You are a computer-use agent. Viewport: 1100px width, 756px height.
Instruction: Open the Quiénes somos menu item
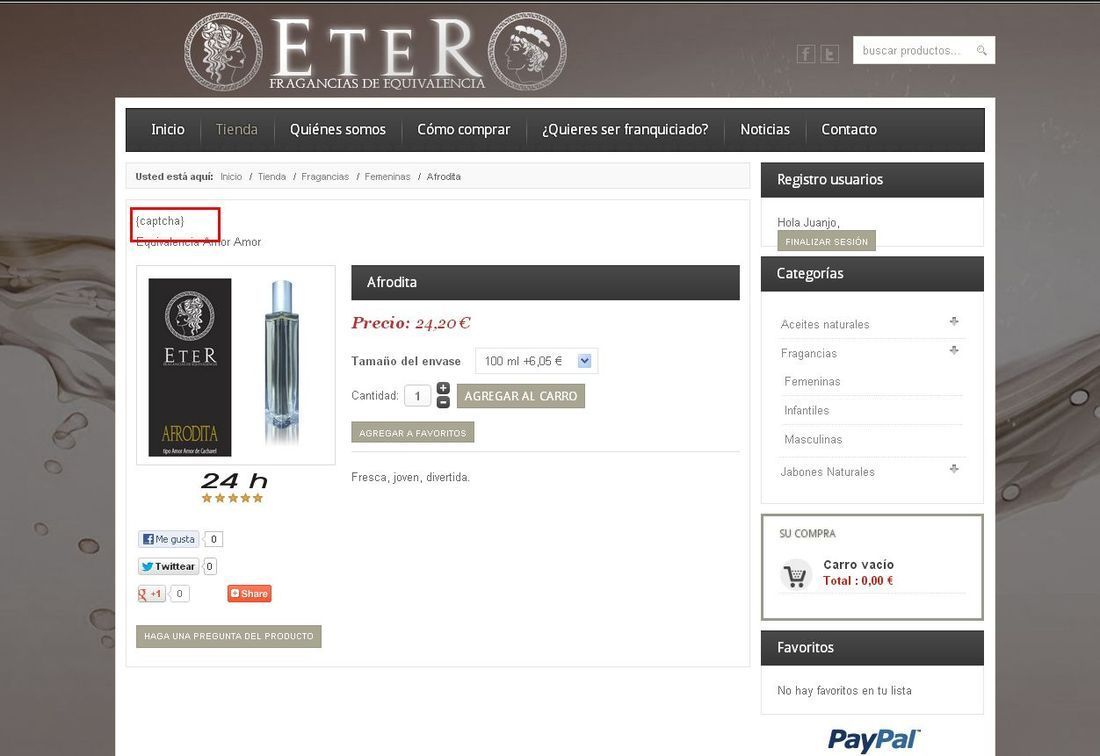(337, 130)
